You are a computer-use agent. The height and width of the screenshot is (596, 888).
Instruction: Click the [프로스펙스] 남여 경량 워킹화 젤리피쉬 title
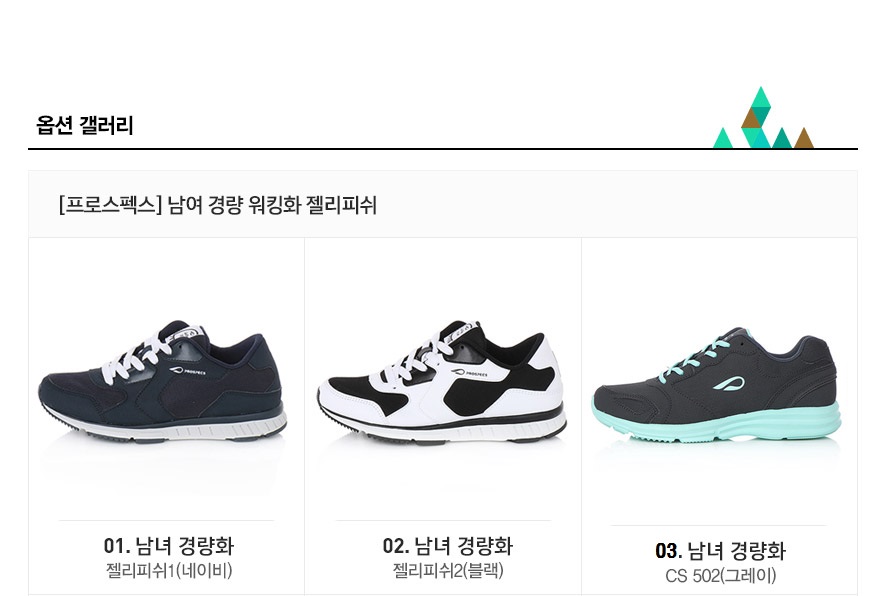217,205
